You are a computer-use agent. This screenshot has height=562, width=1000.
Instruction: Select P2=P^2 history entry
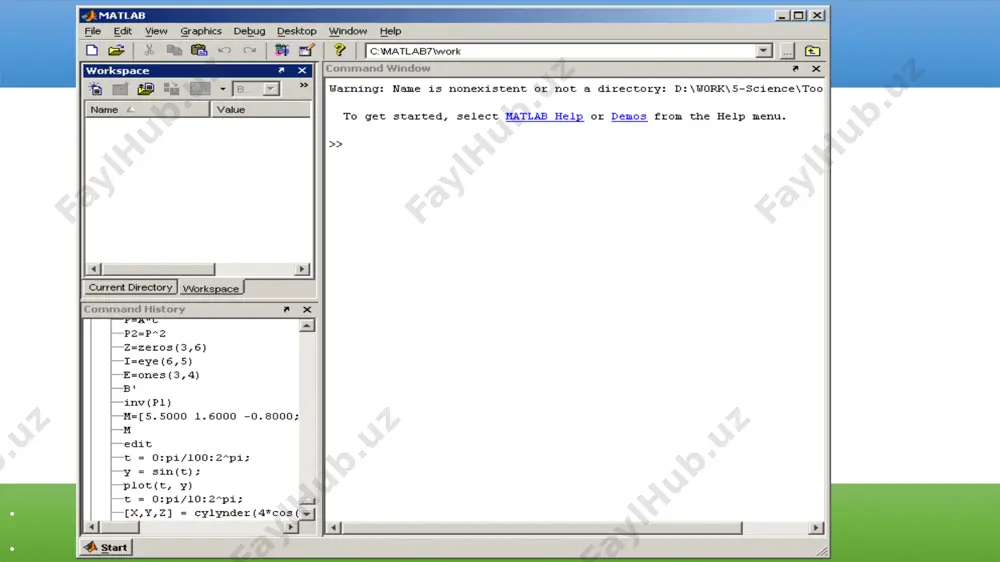point(145,334)
